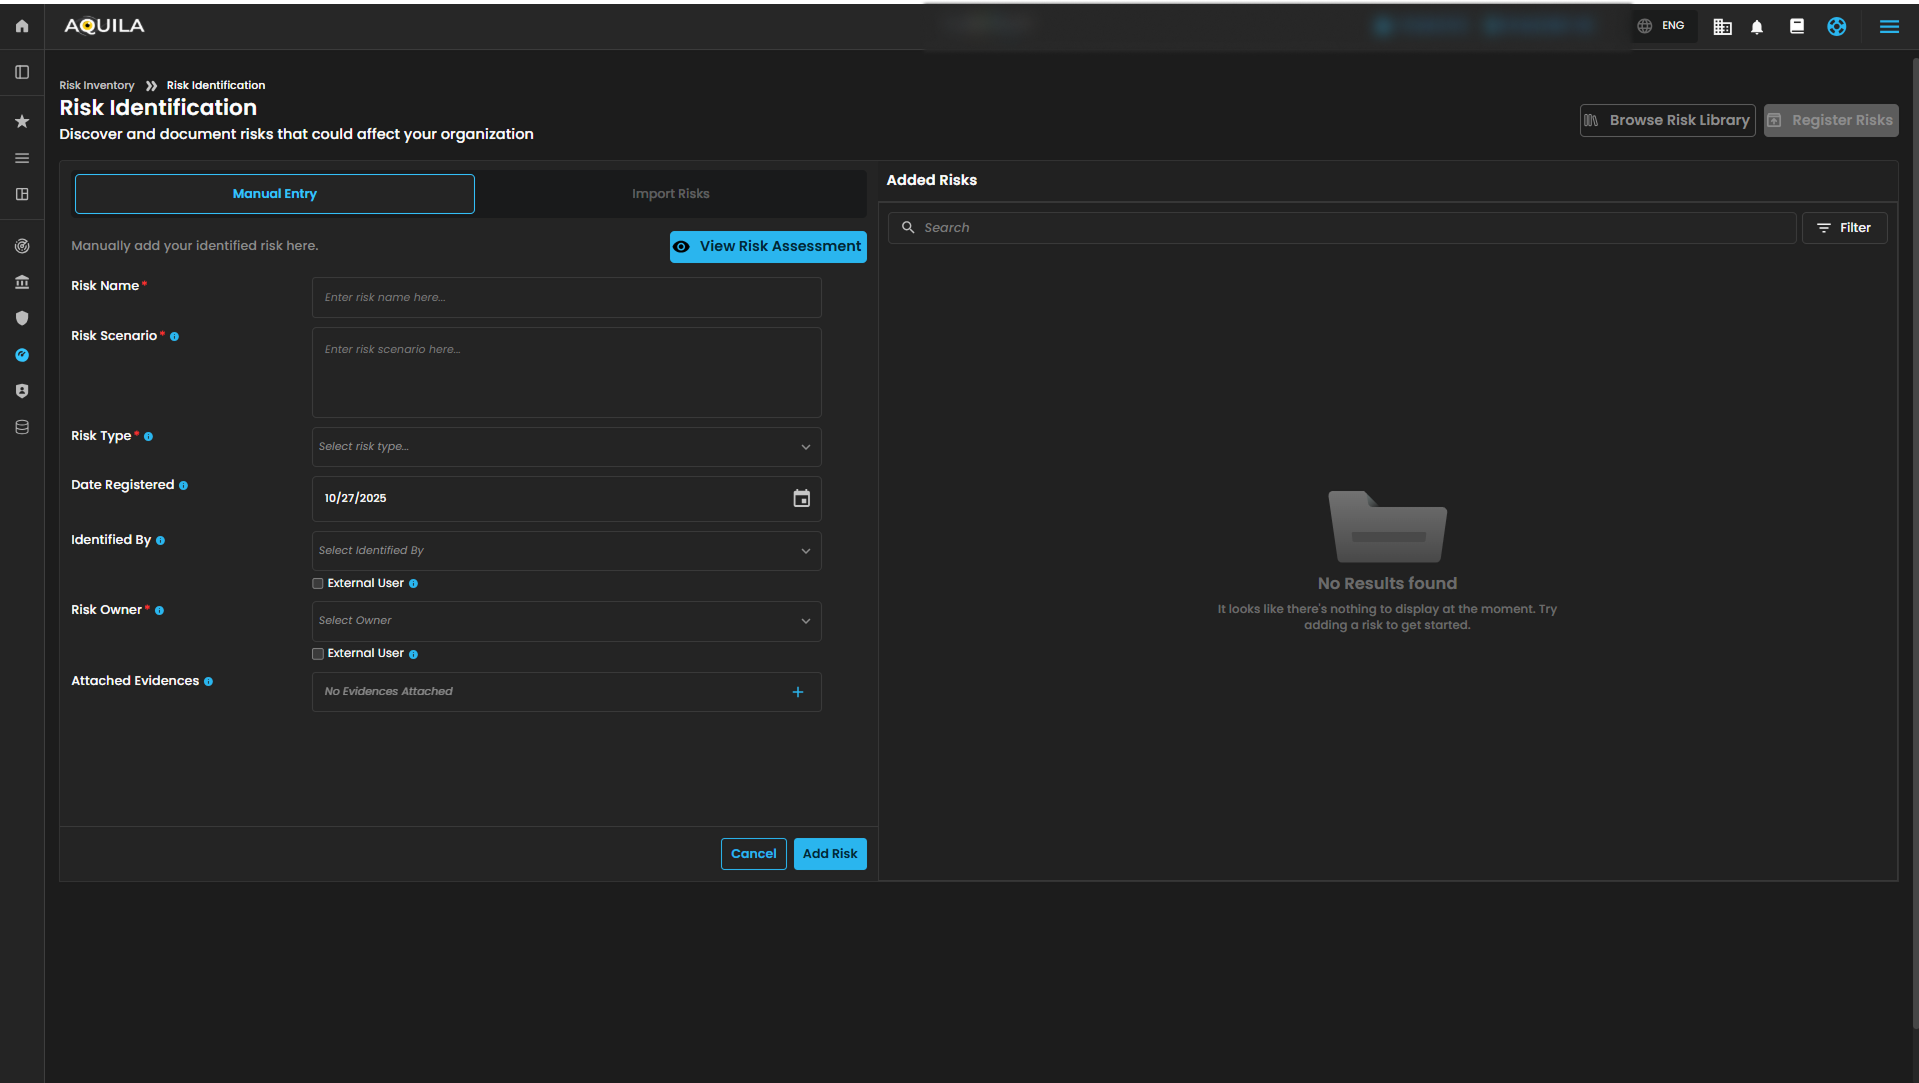Click the bank building sidebar icon

pyautogui.click(x=22, y=282)
